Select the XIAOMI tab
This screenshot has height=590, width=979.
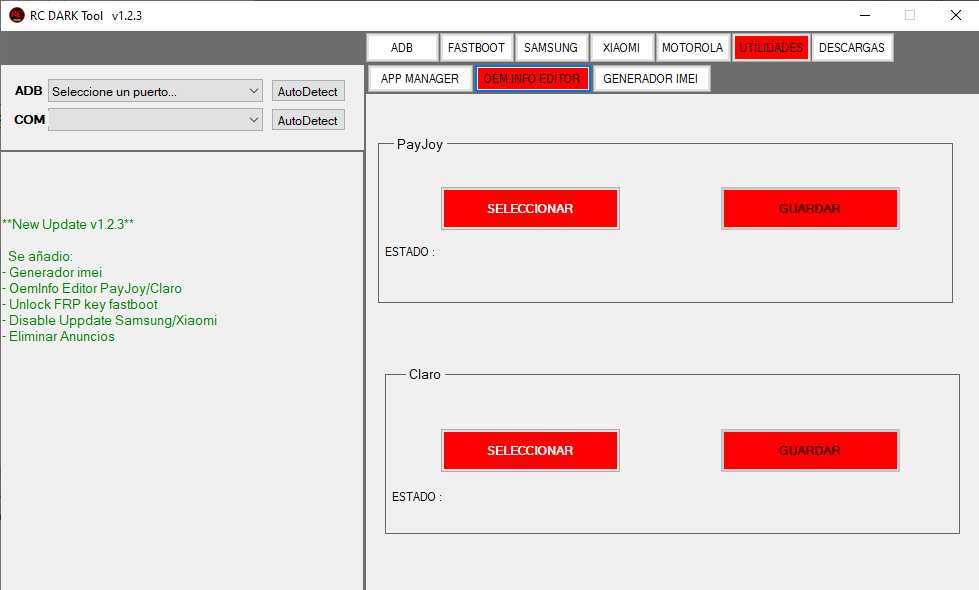click(x=622, y=48)
